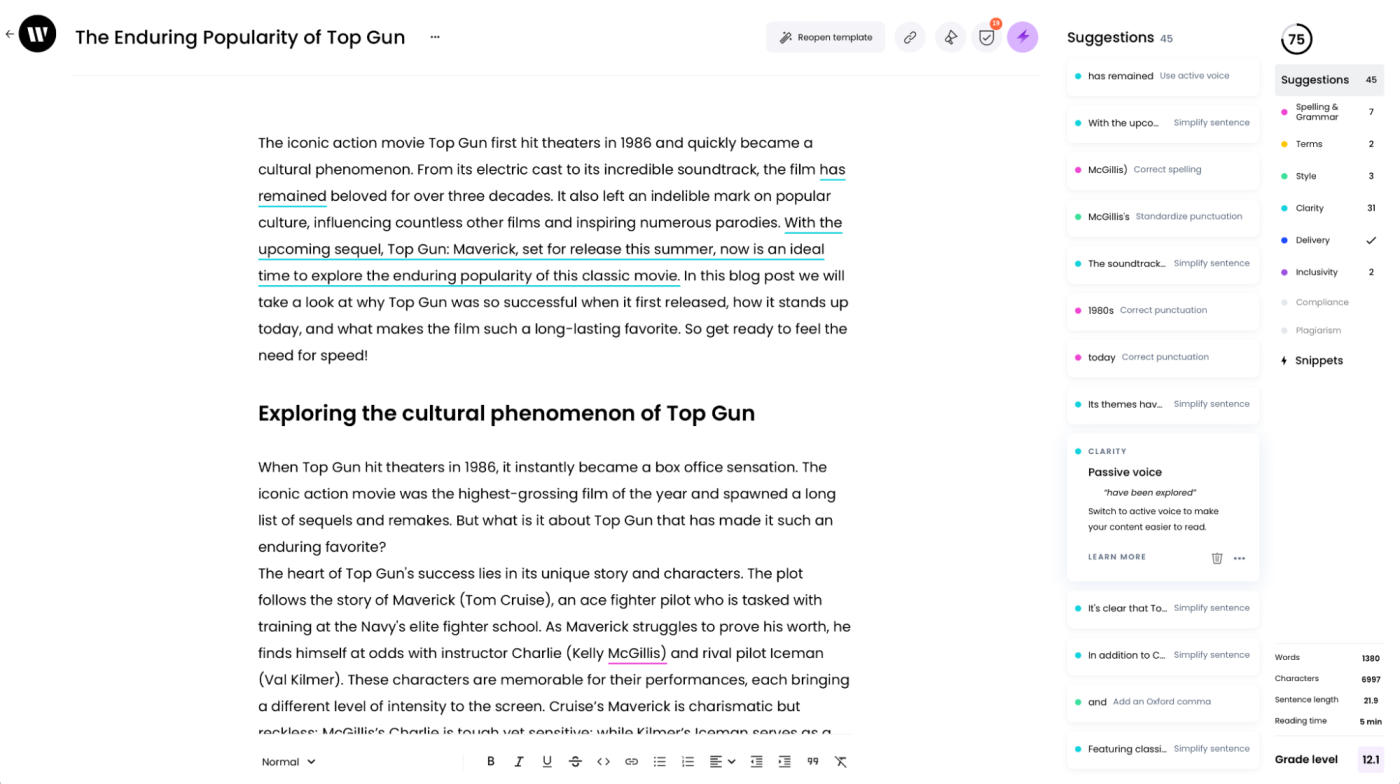This screenshot has height=784, width=1400.
Task: Open the Normal paragraph style dropdown
Action: [x=288, y=761]
